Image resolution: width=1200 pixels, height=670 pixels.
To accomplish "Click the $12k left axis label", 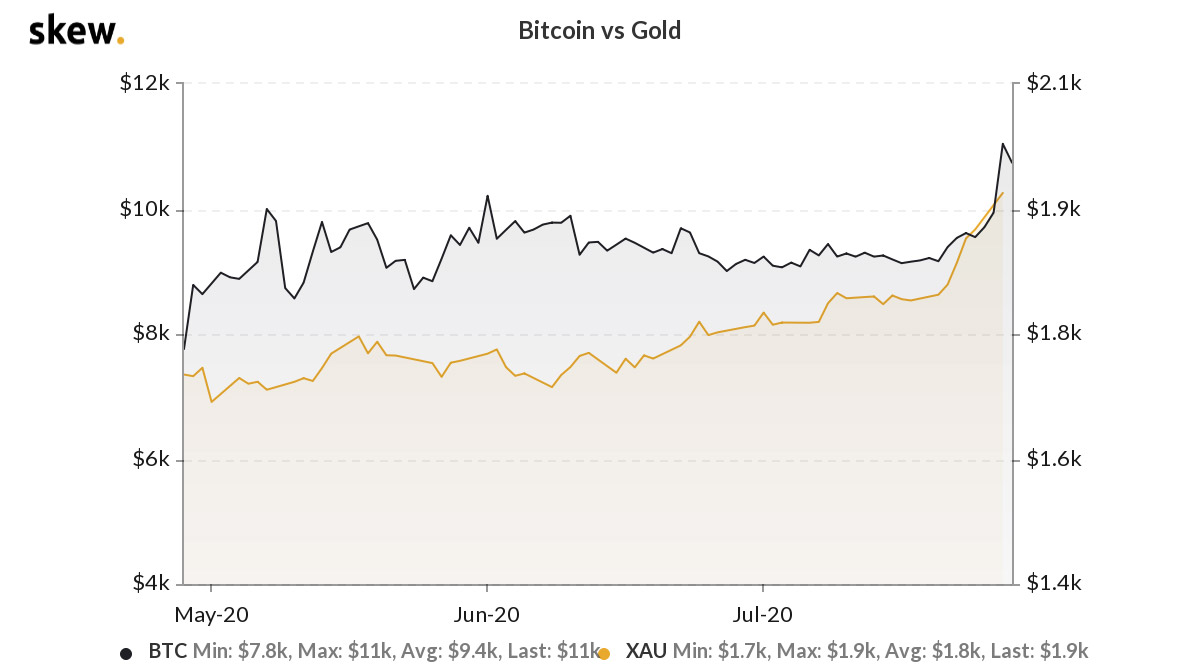I will click(x=145, y=85).
